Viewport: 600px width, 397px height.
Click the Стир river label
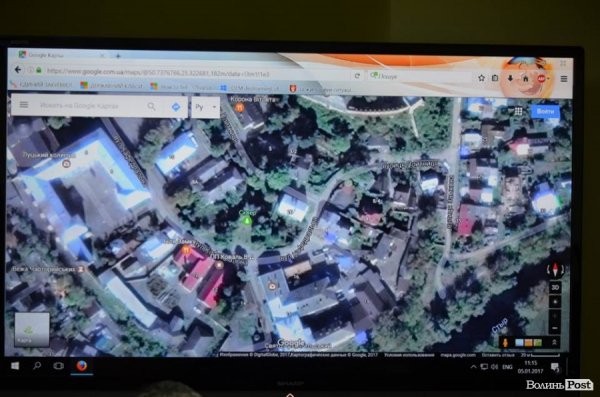point(500,325)
